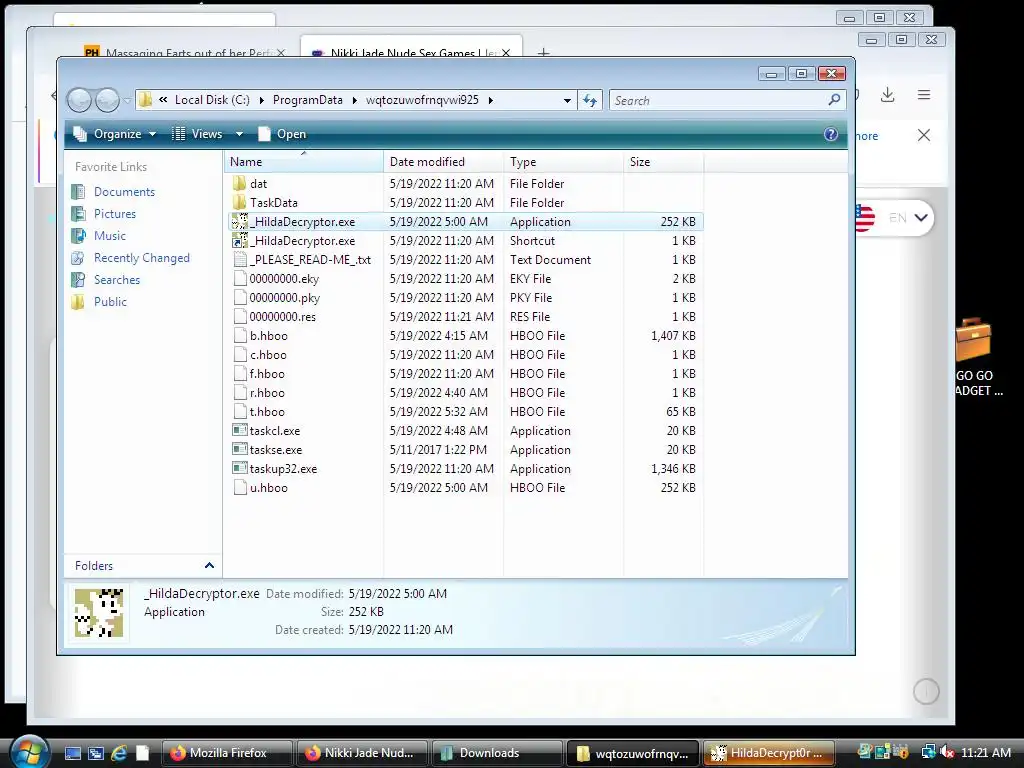This screenshot has width=1024, height=768.
Task: Switch to Downloads taskbar button
Action: pyautogui.click(x=495, y=753)
